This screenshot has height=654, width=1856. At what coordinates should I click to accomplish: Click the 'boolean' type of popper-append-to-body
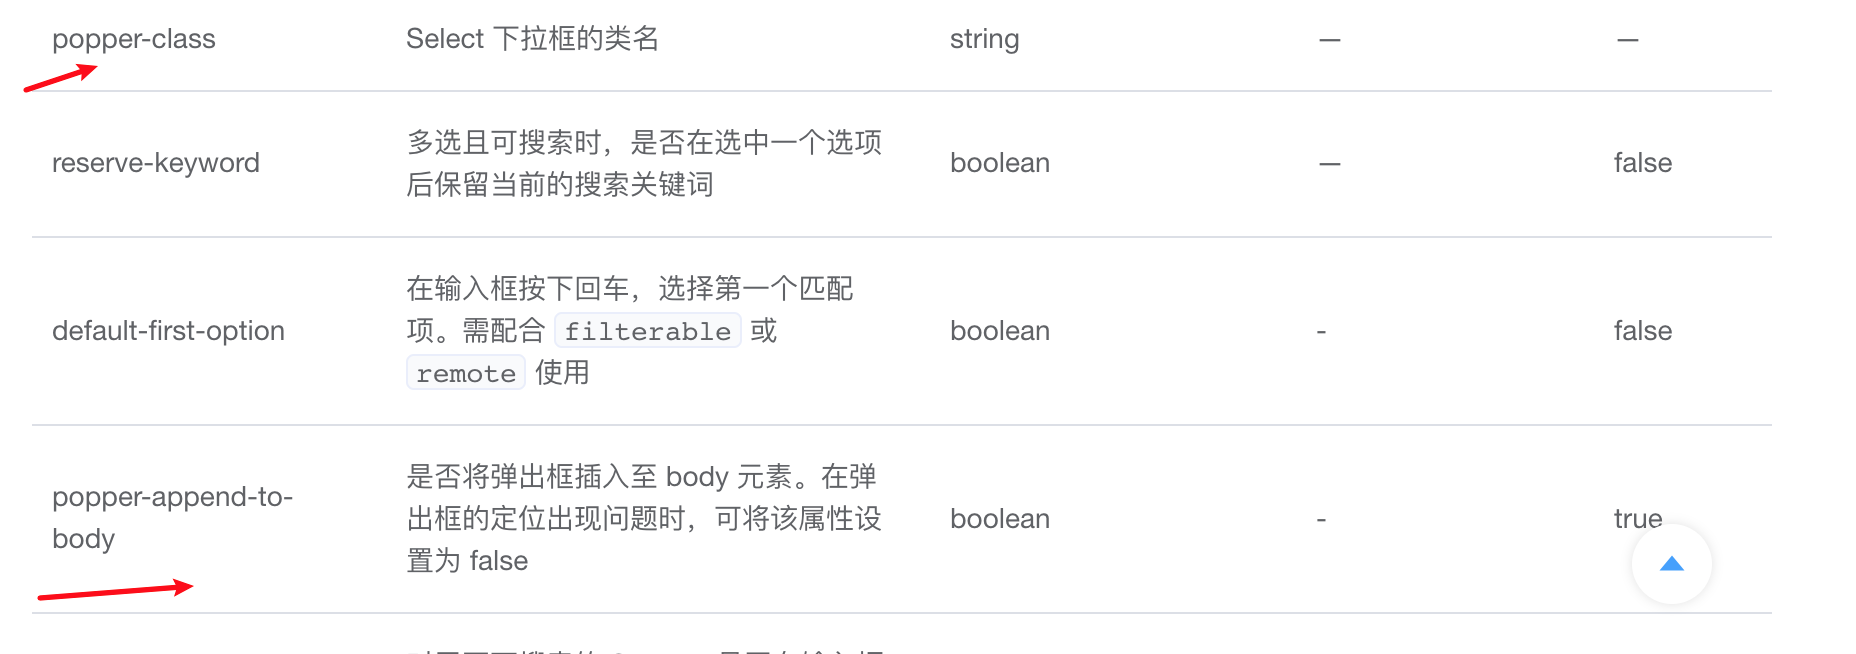tap(1000, 517)
